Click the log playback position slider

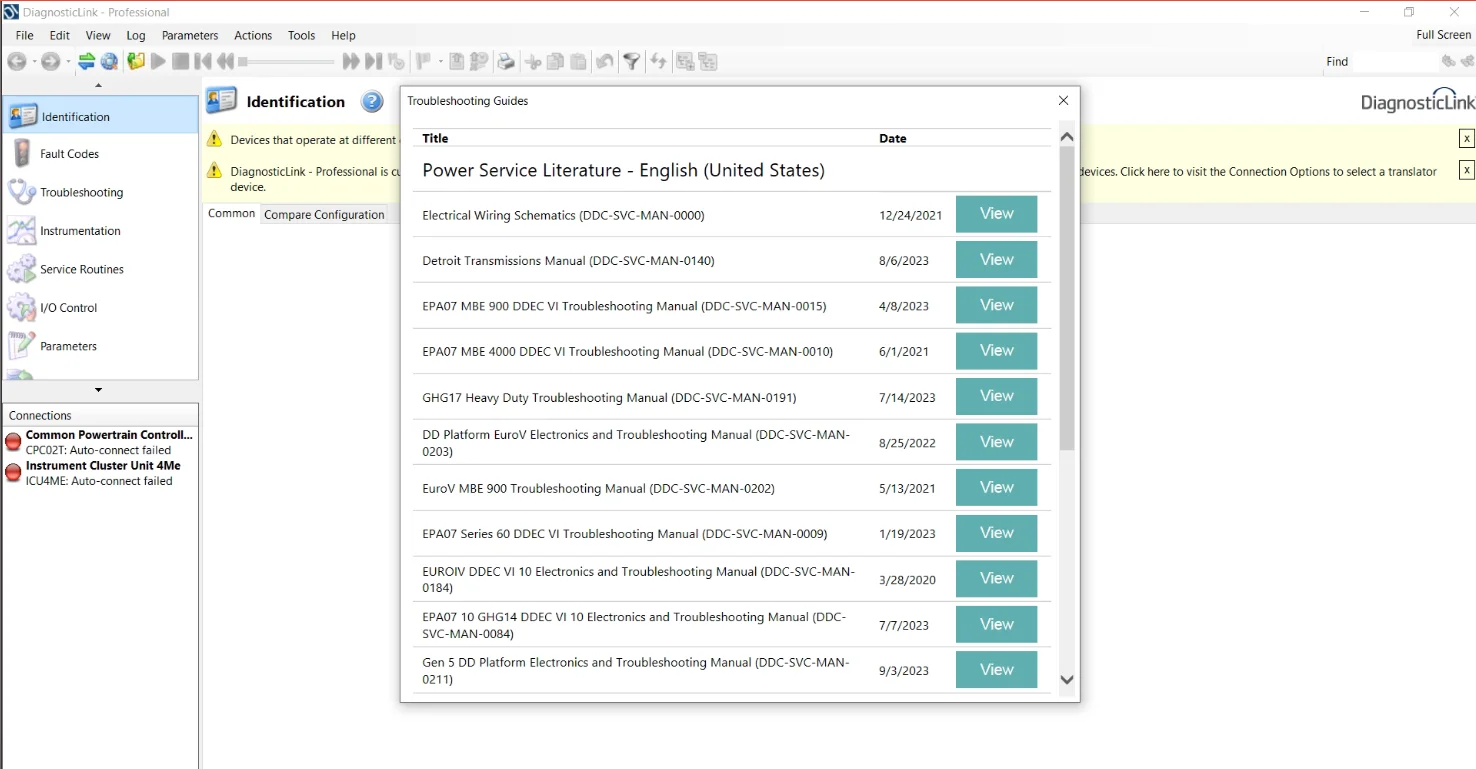pos(286,62)
